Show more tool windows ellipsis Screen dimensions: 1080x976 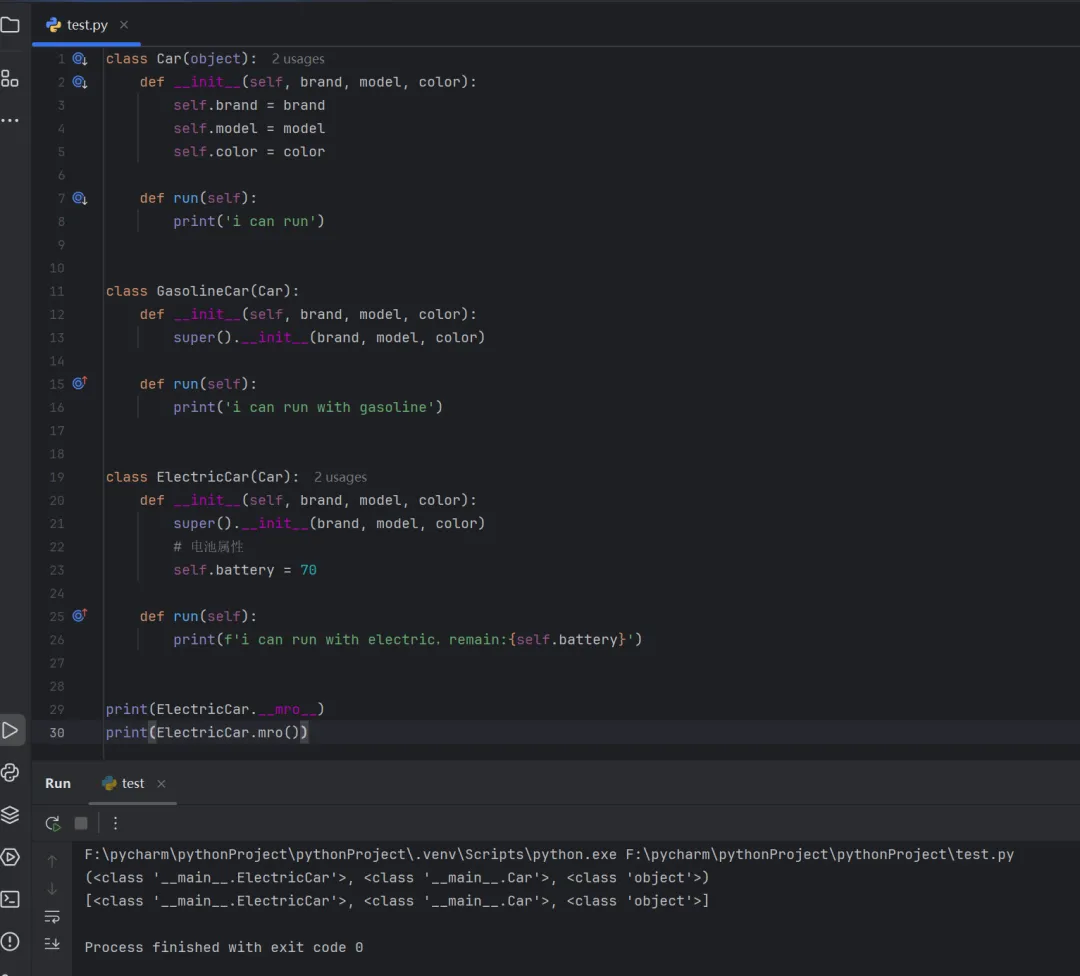(x=10, y=121)
